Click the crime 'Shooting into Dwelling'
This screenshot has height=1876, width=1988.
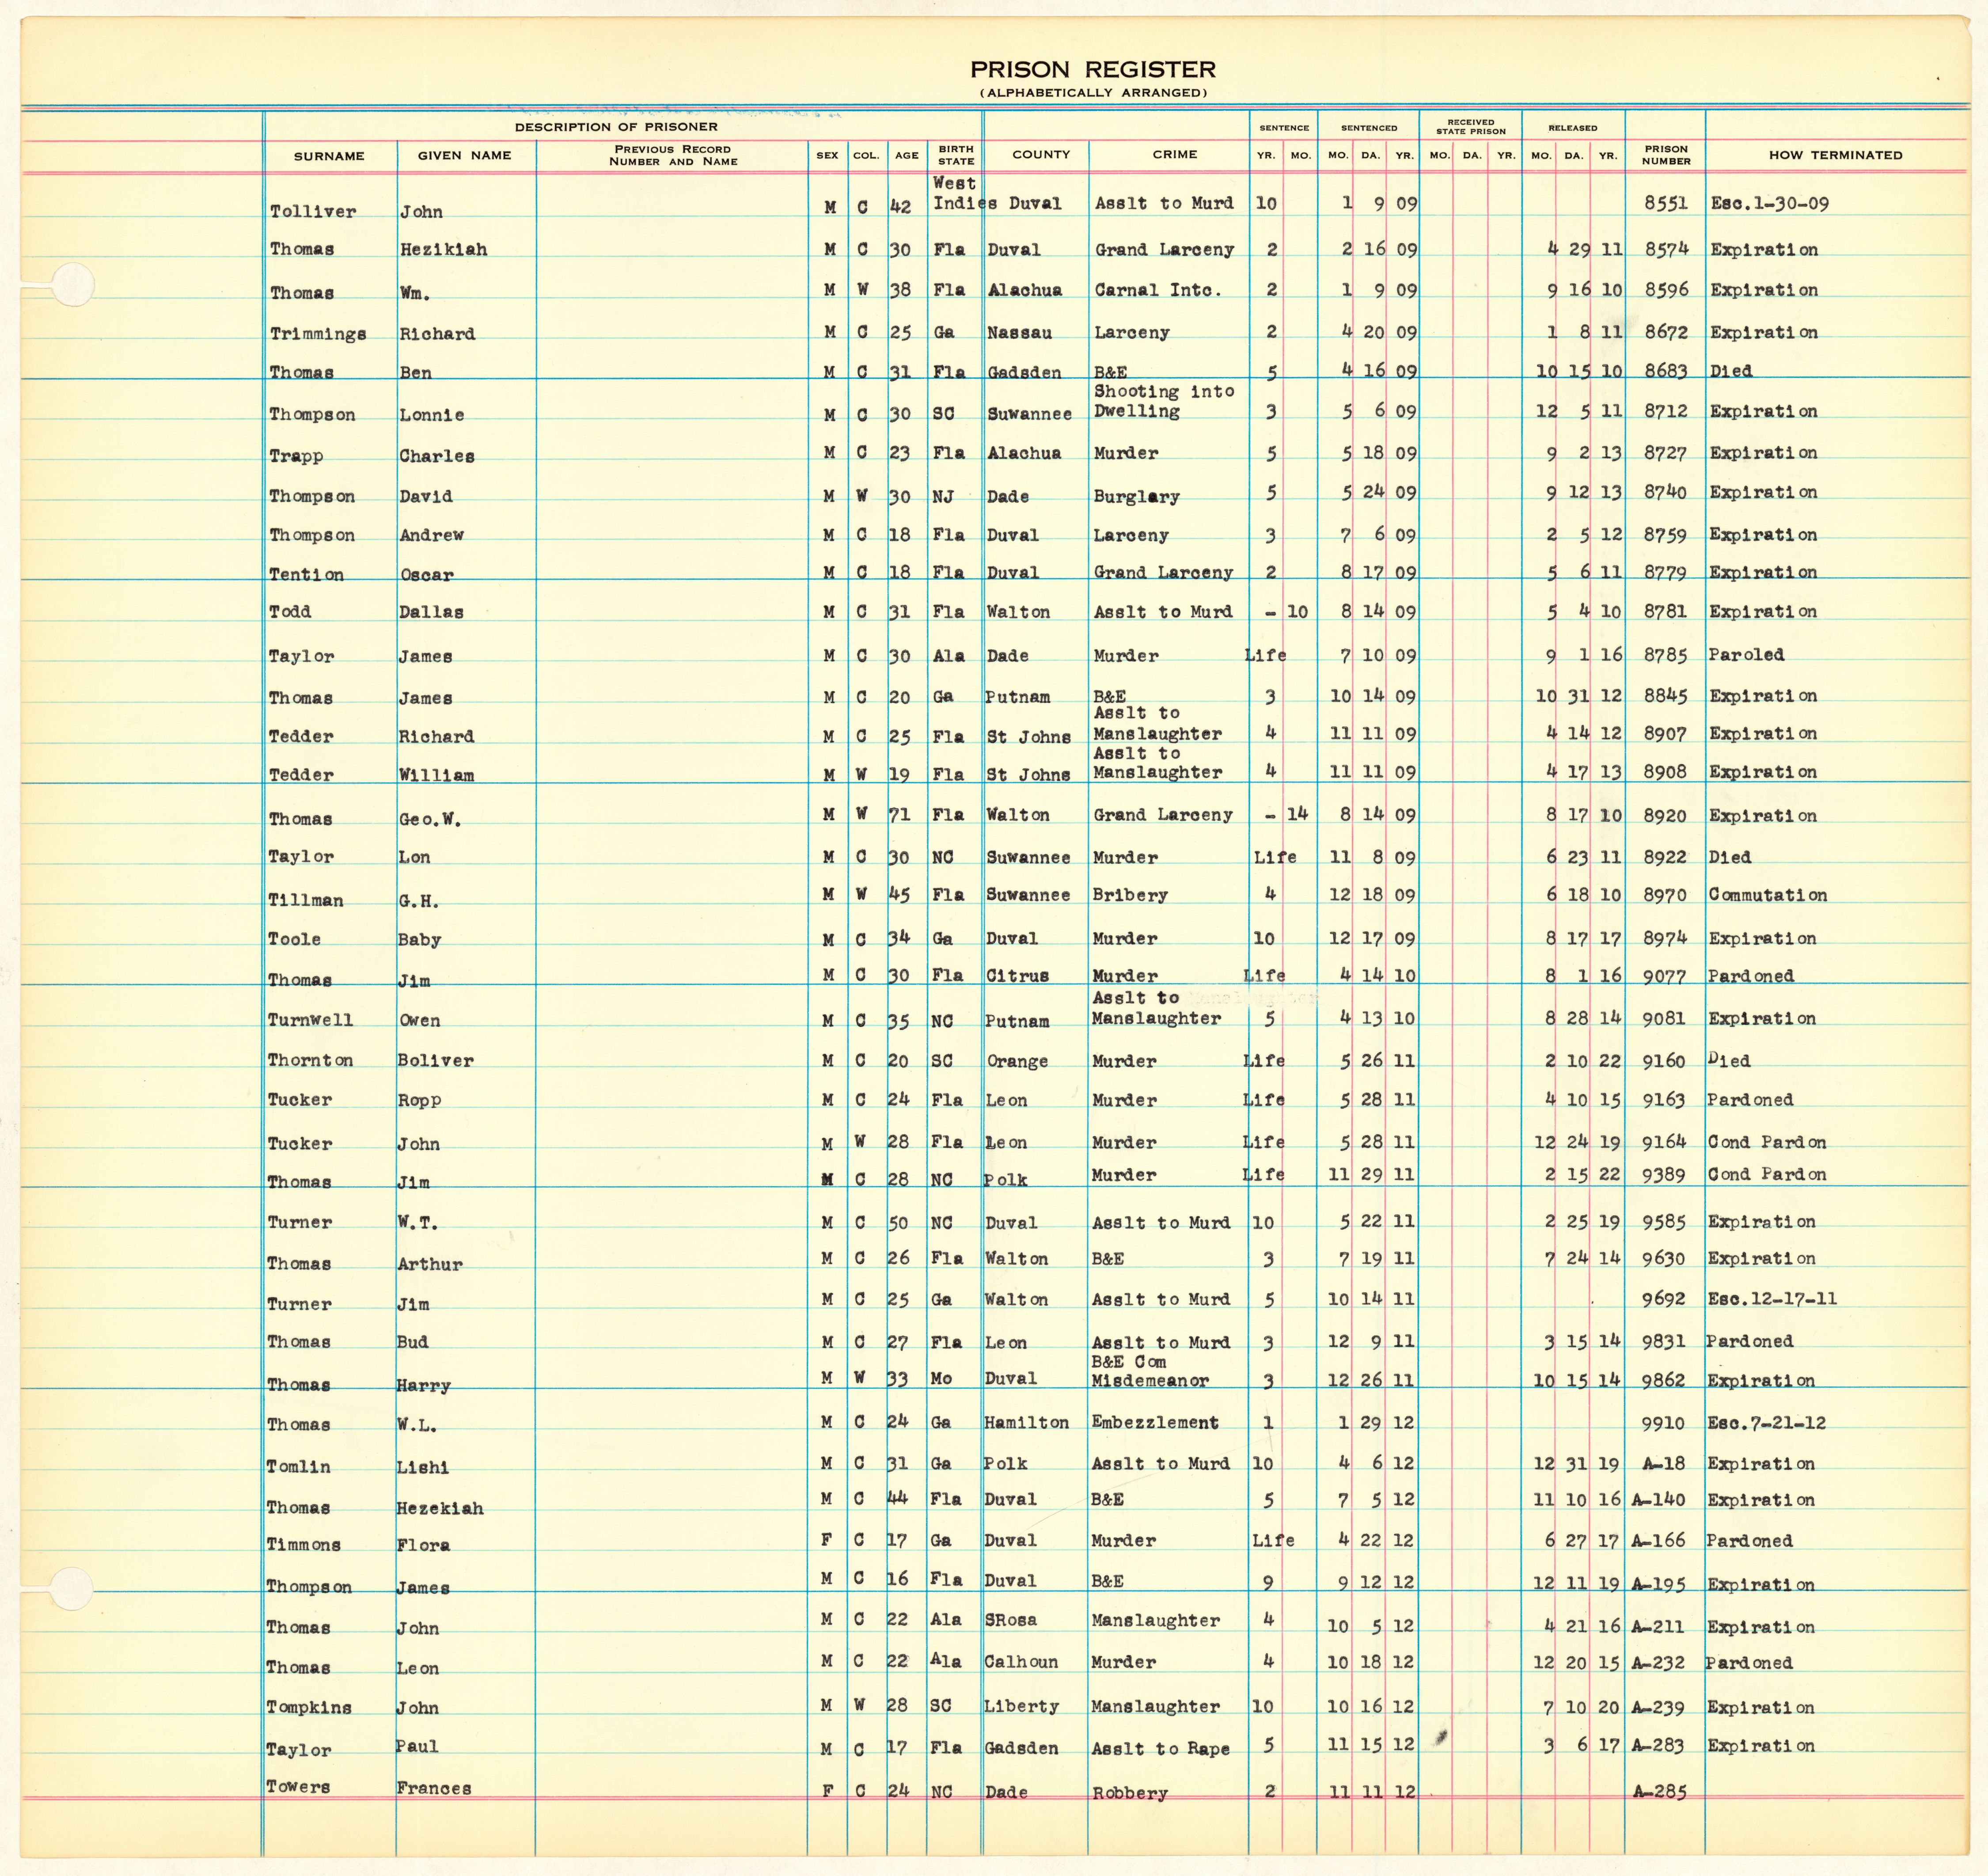1164,402
